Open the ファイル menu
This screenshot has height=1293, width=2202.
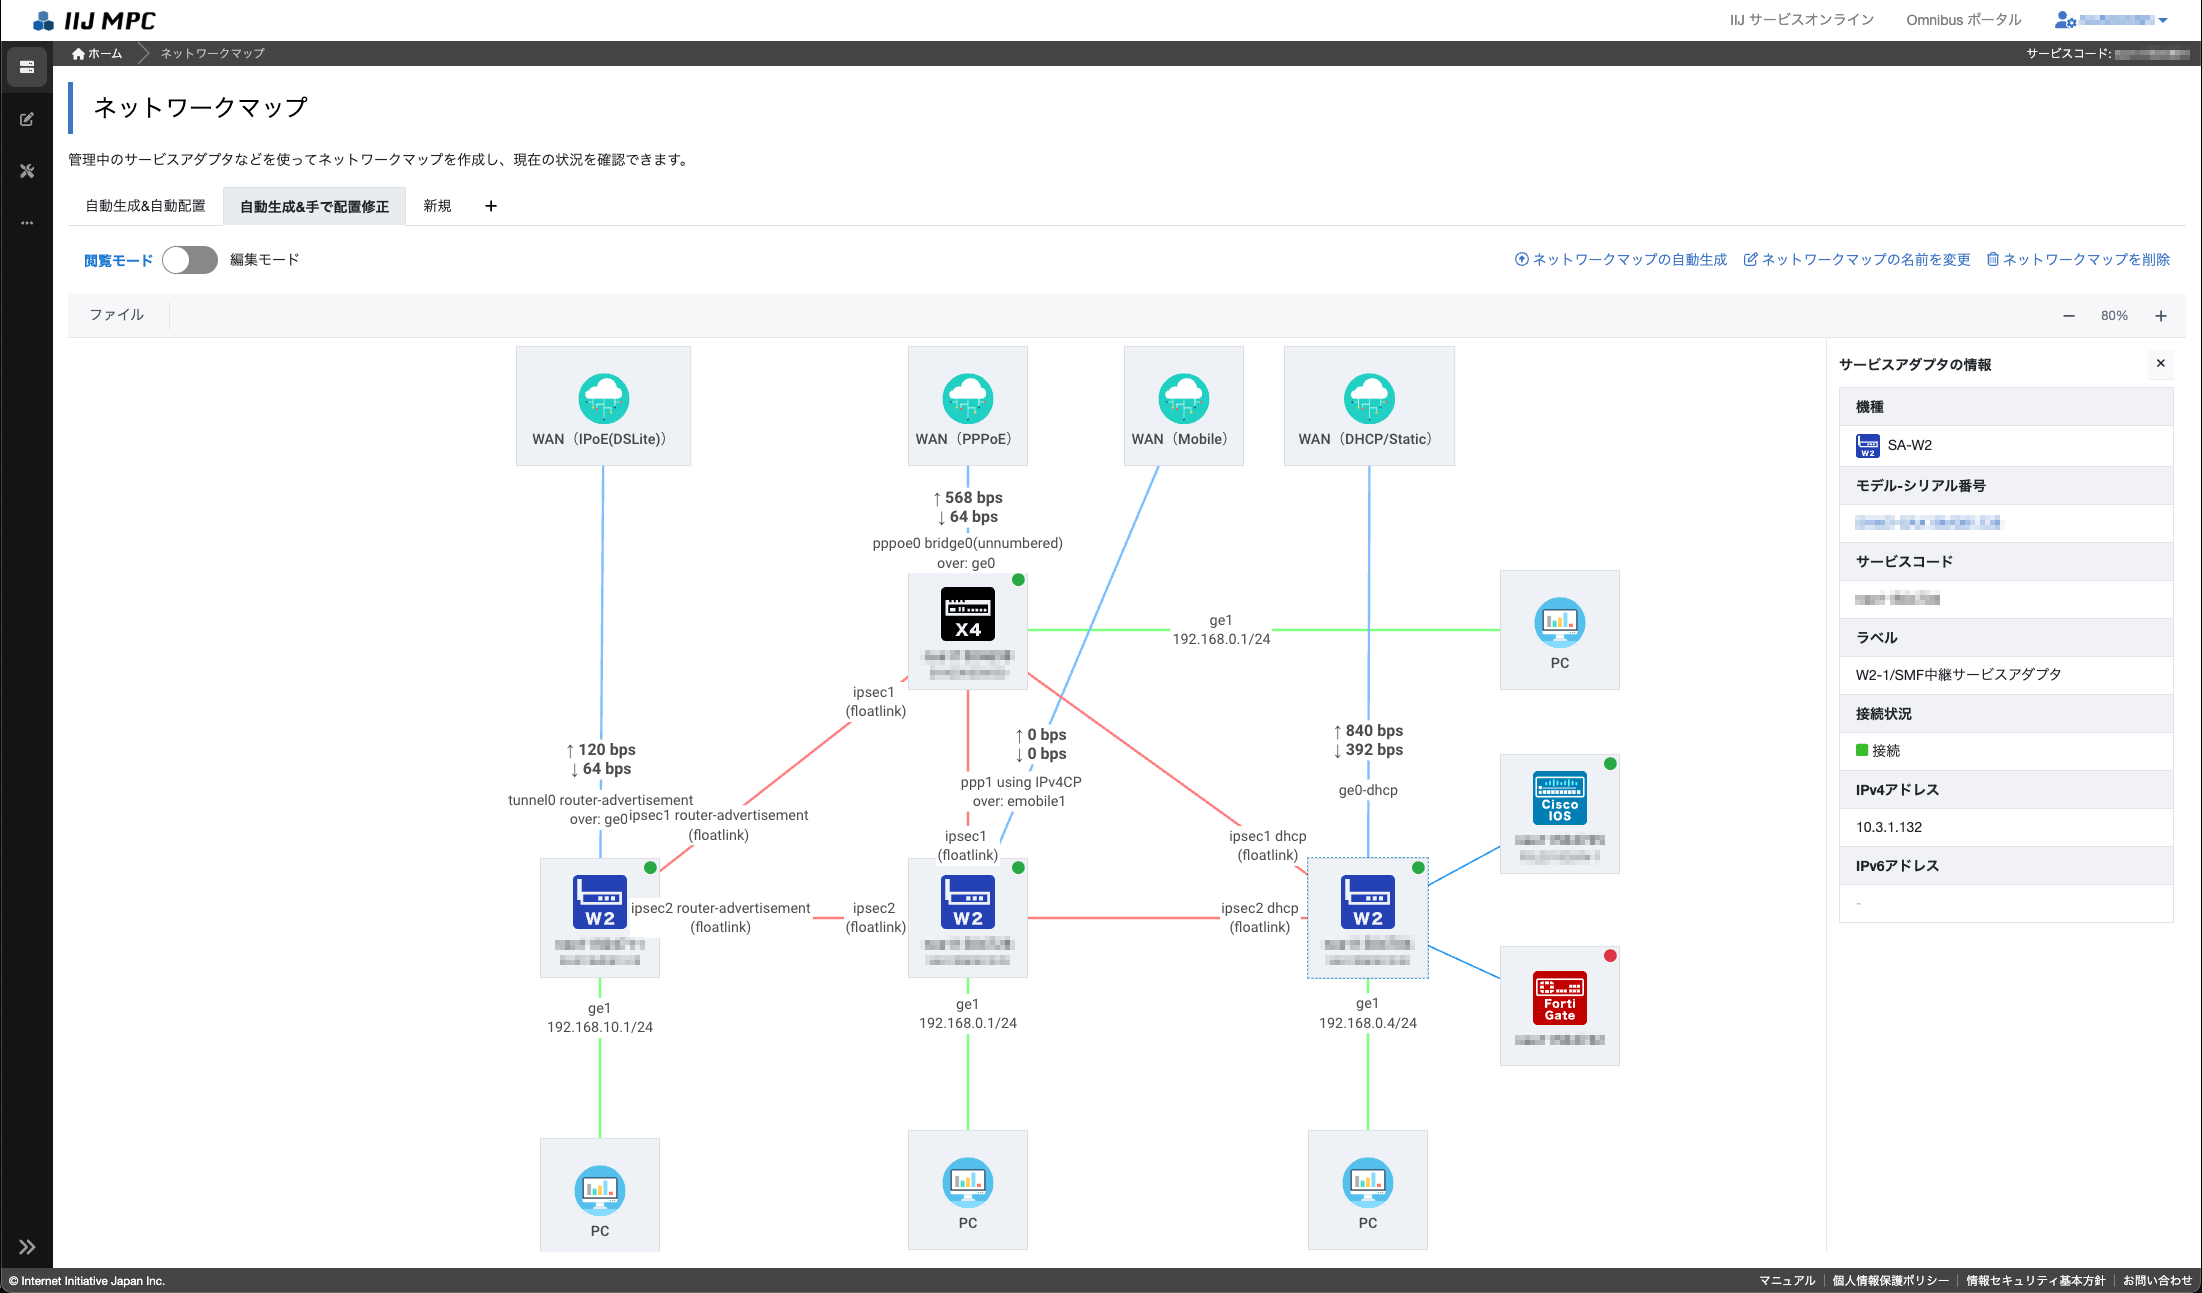(117, 315)
